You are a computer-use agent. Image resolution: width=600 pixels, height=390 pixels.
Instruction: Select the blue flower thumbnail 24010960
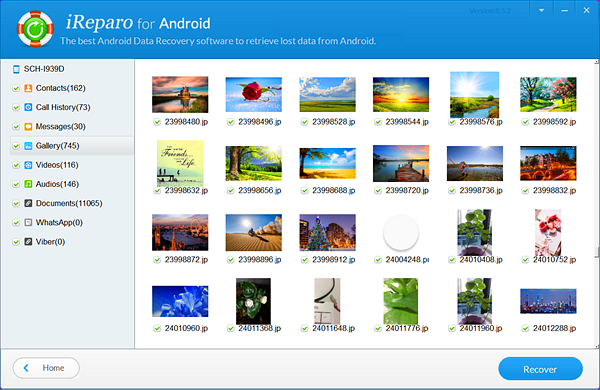pyautogui.click(x=180, y=301)
